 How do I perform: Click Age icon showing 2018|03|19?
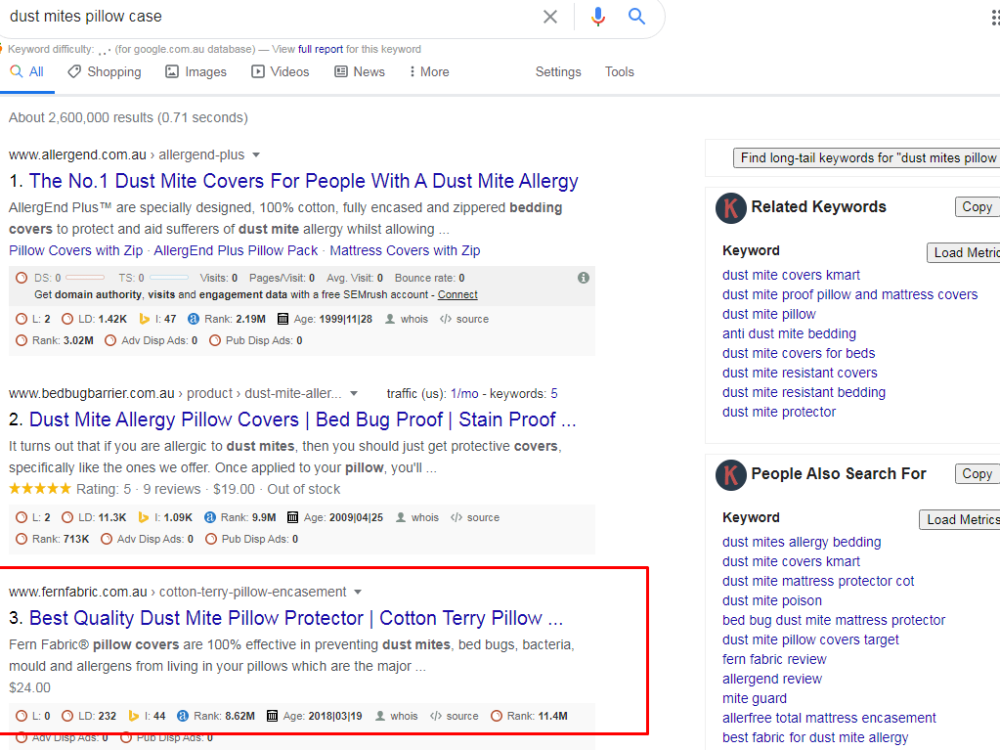tap(272, 716)
